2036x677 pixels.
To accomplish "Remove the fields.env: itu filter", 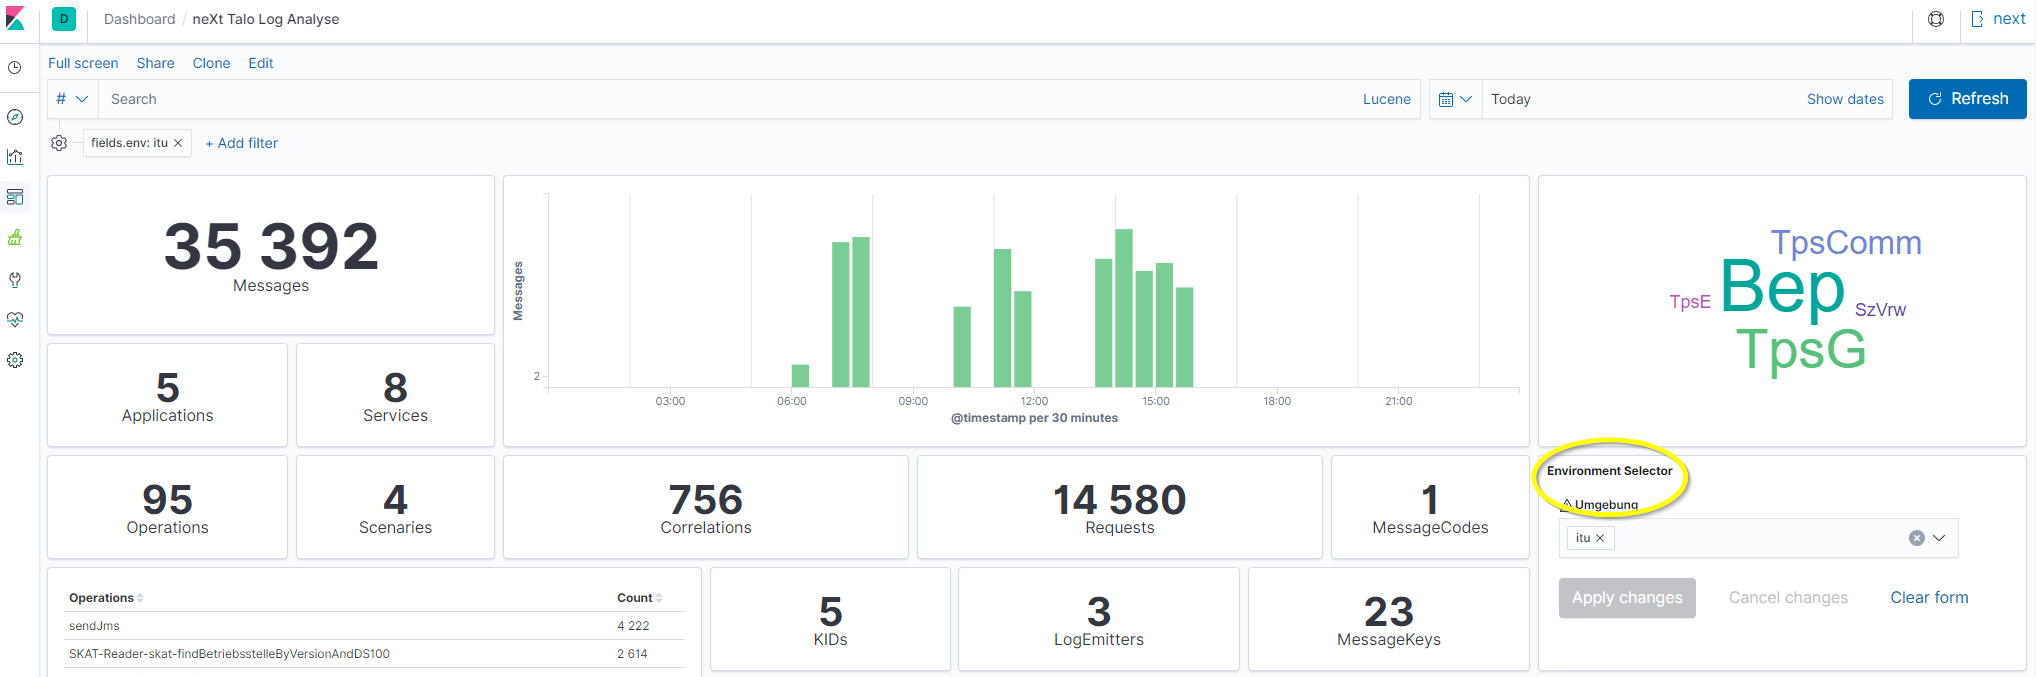I will pos(178,143).
